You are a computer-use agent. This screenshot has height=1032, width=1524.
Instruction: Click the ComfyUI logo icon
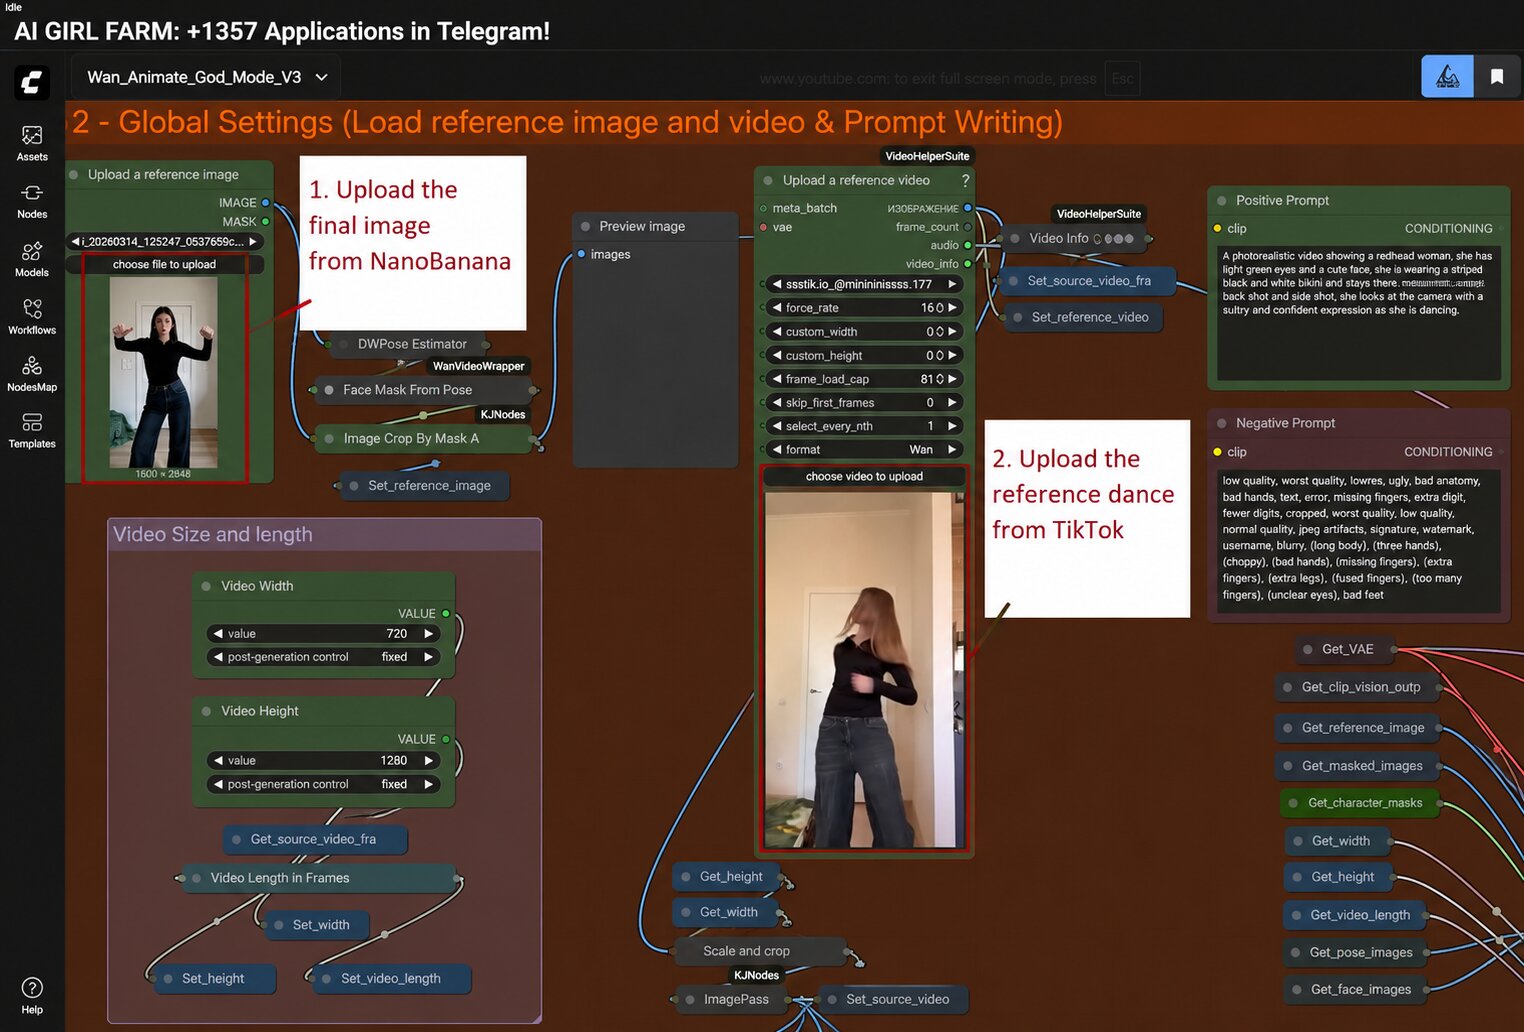(32, 81)
